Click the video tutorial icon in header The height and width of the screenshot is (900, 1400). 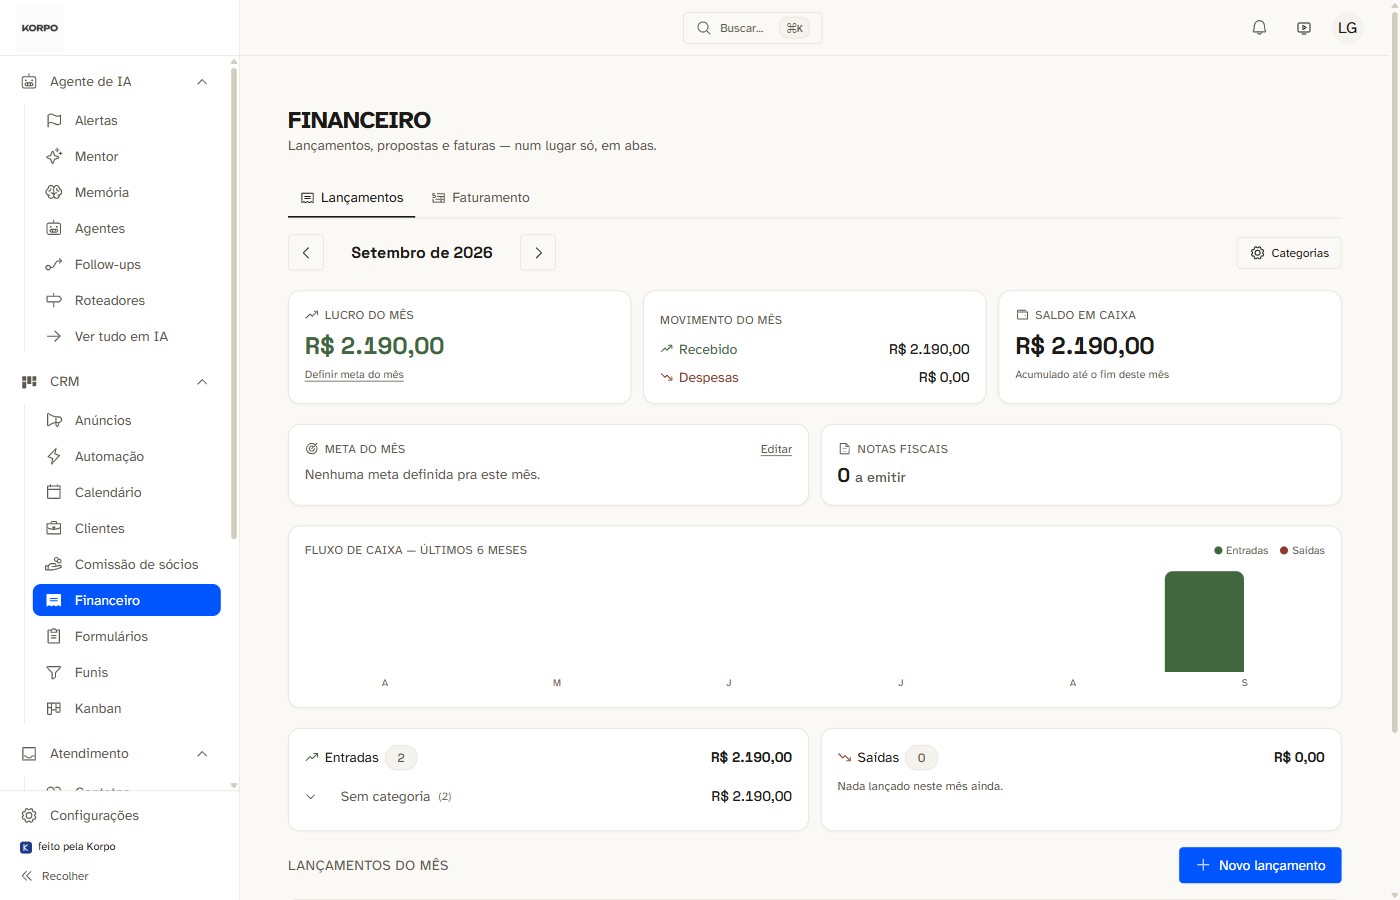(x=1304, y=28)
